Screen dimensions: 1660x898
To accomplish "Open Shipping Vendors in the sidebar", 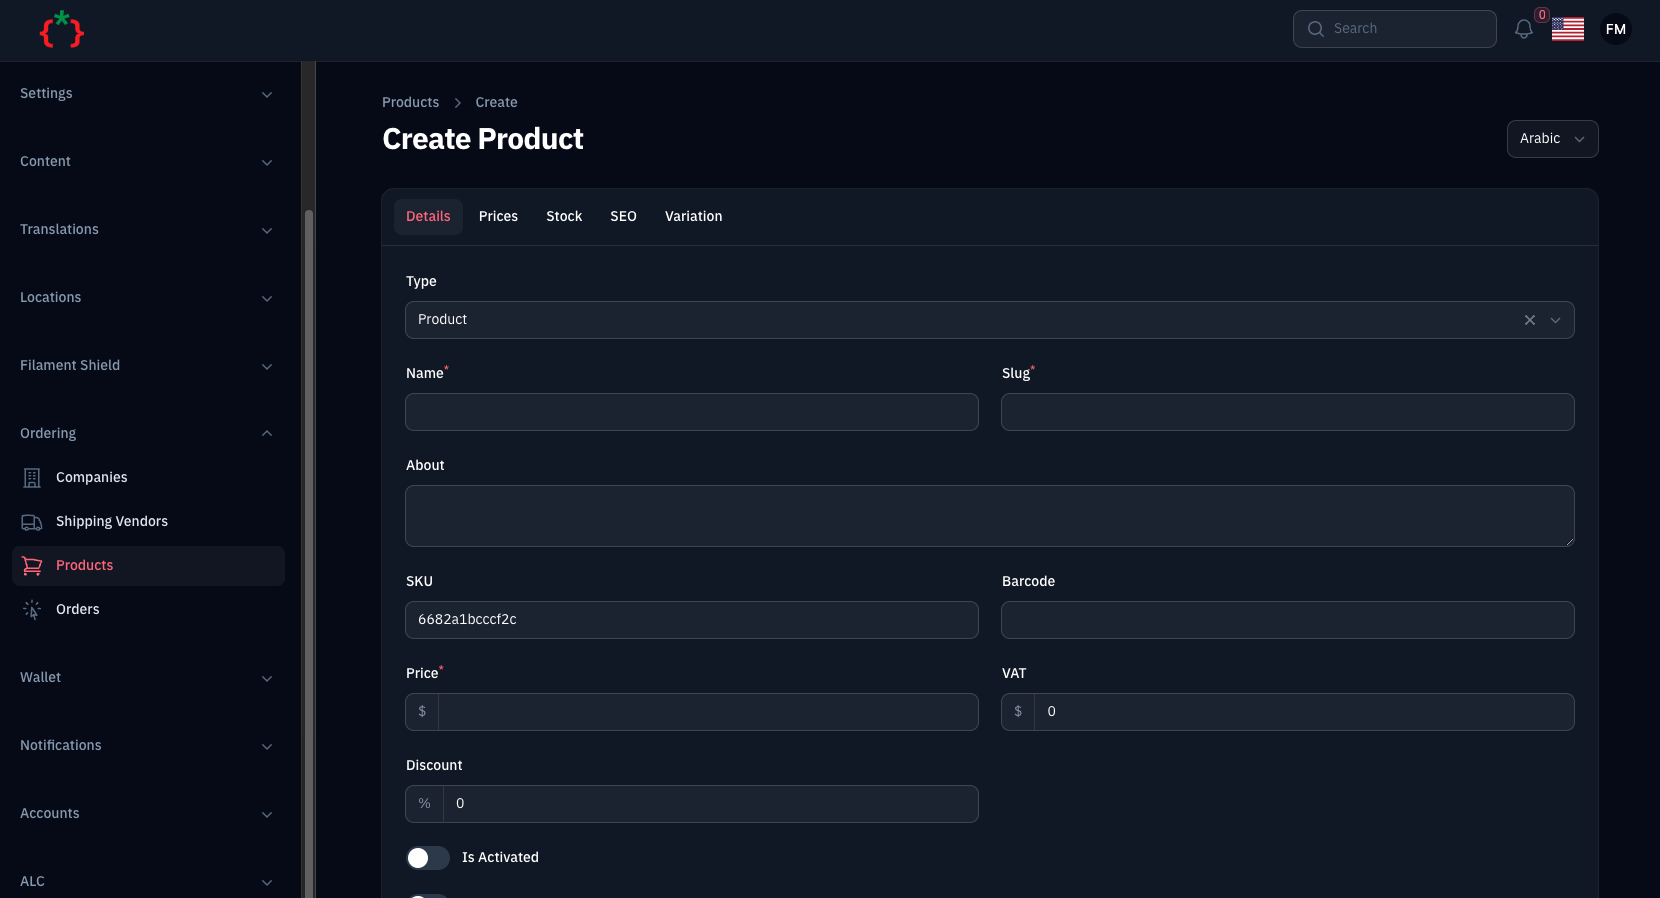I will click(148, 522).
